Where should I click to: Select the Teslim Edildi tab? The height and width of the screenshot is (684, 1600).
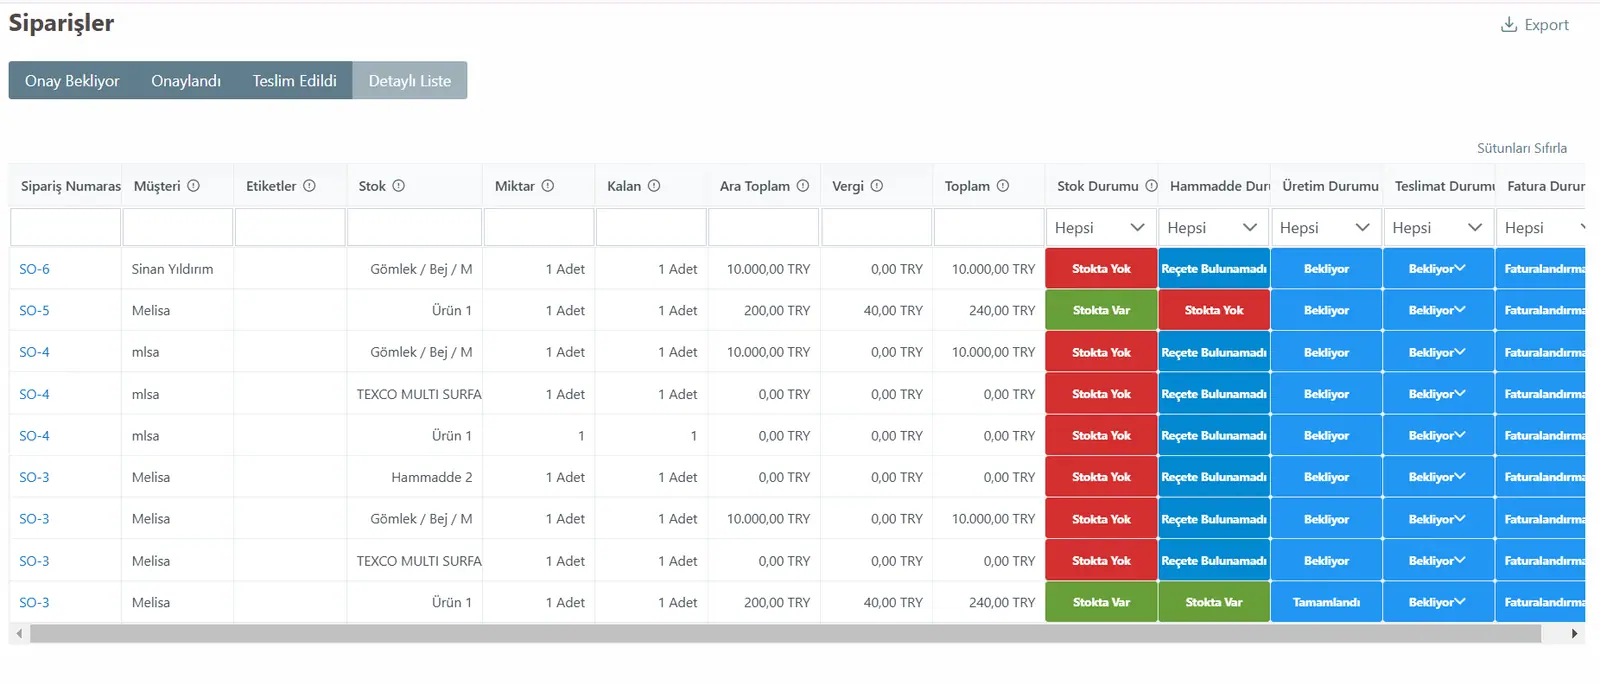(294, 81)
